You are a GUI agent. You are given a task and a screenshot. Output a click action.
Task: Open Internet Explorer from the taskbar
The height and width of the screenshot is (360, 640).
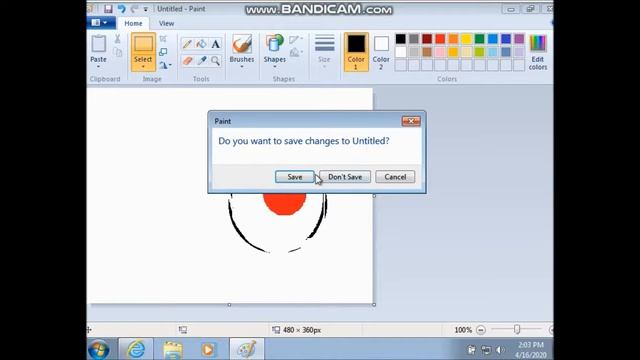[x=136, y=349]
